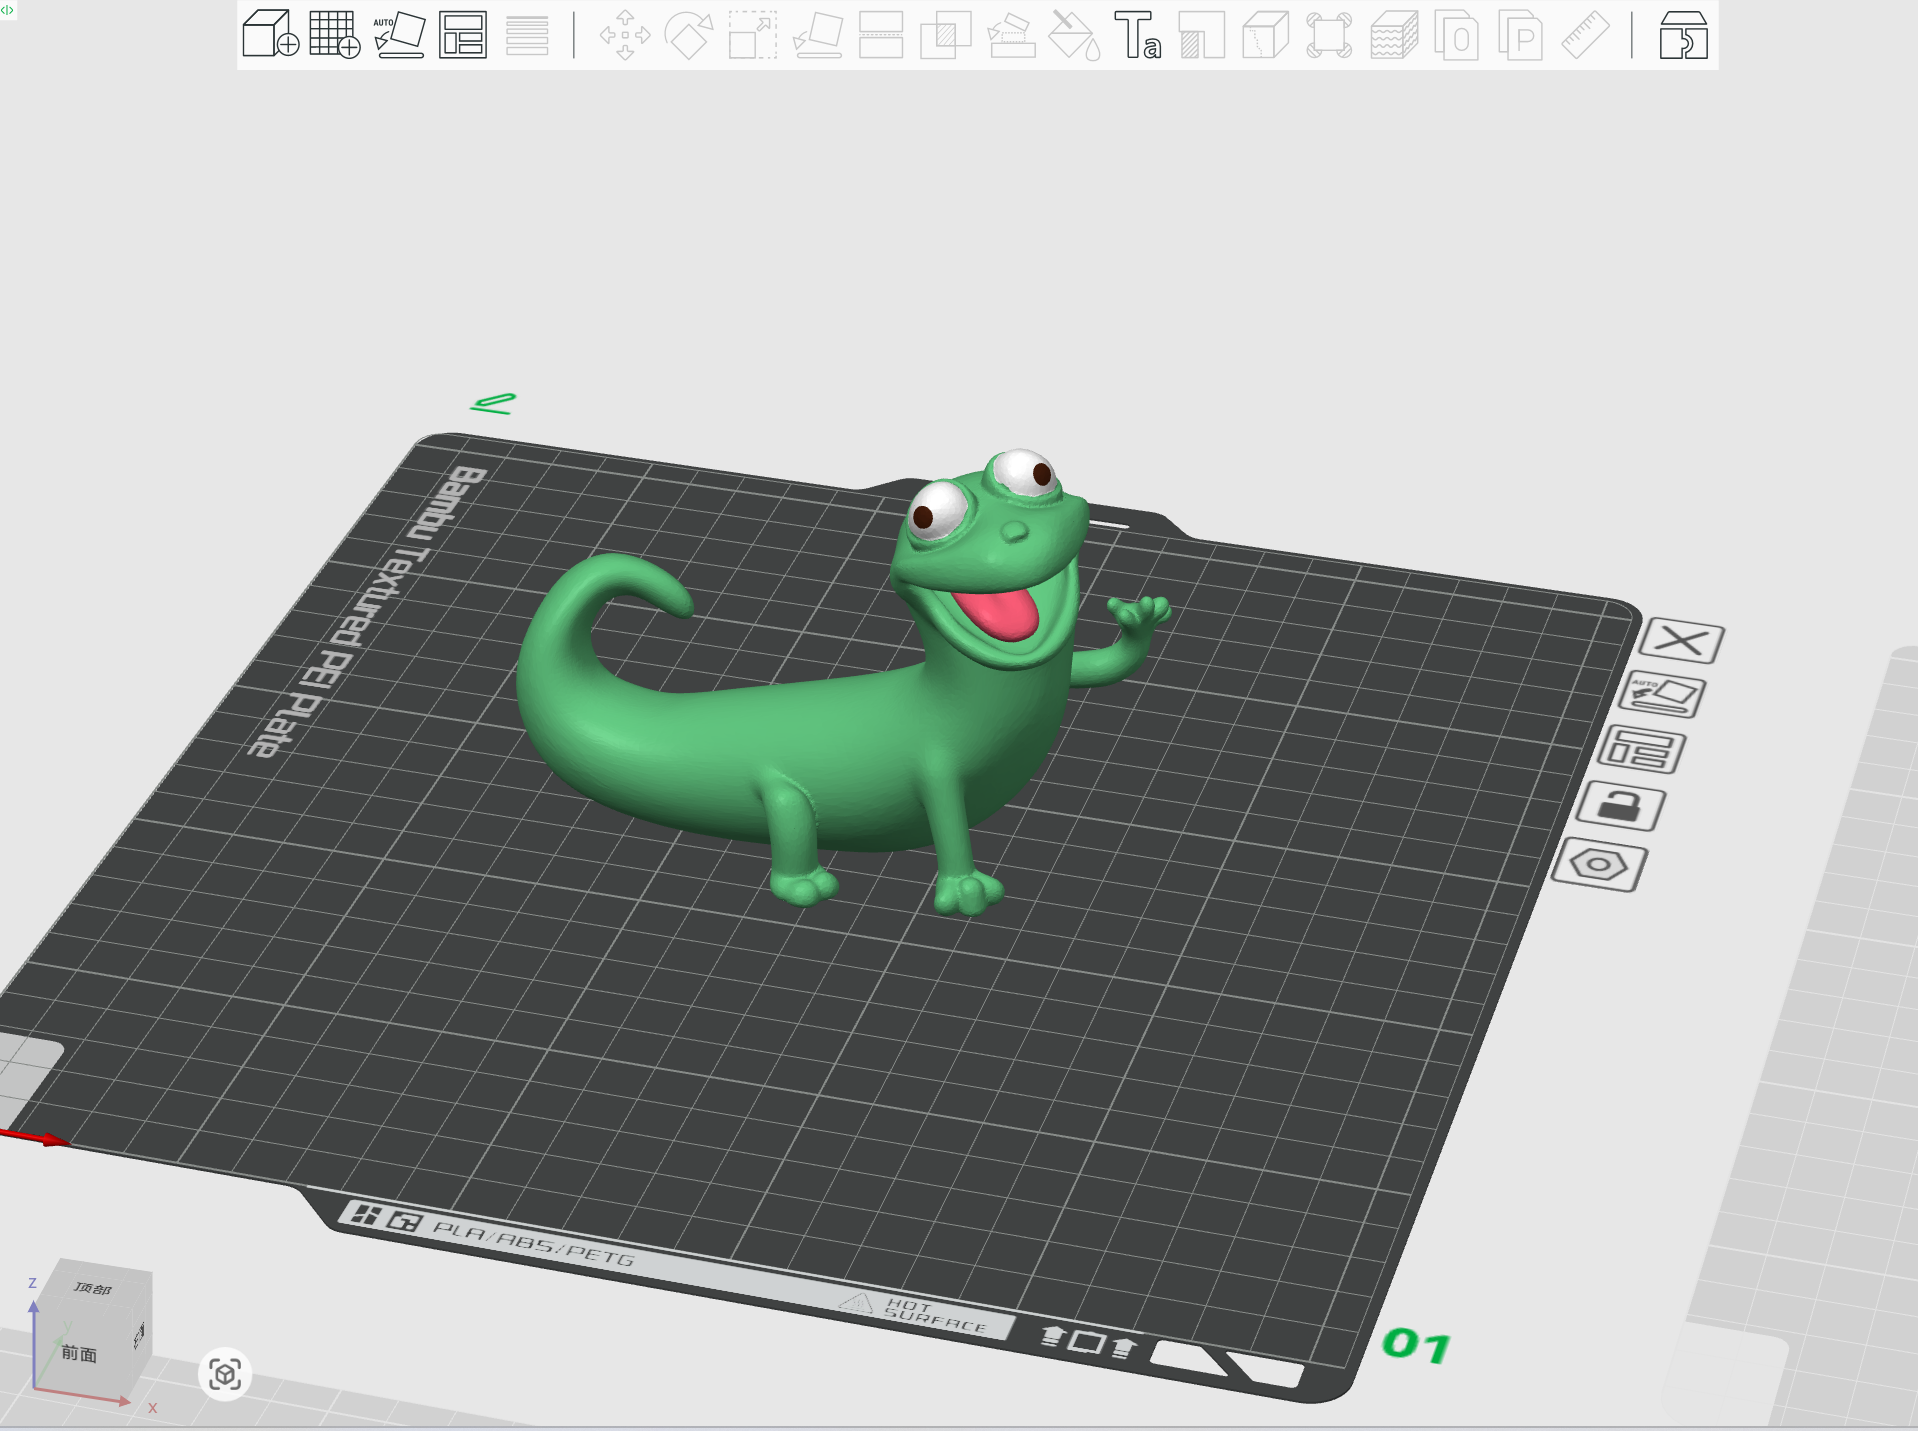Click the 前面 face of view cube
Screen dimensions: 1918x1431
79,1354
